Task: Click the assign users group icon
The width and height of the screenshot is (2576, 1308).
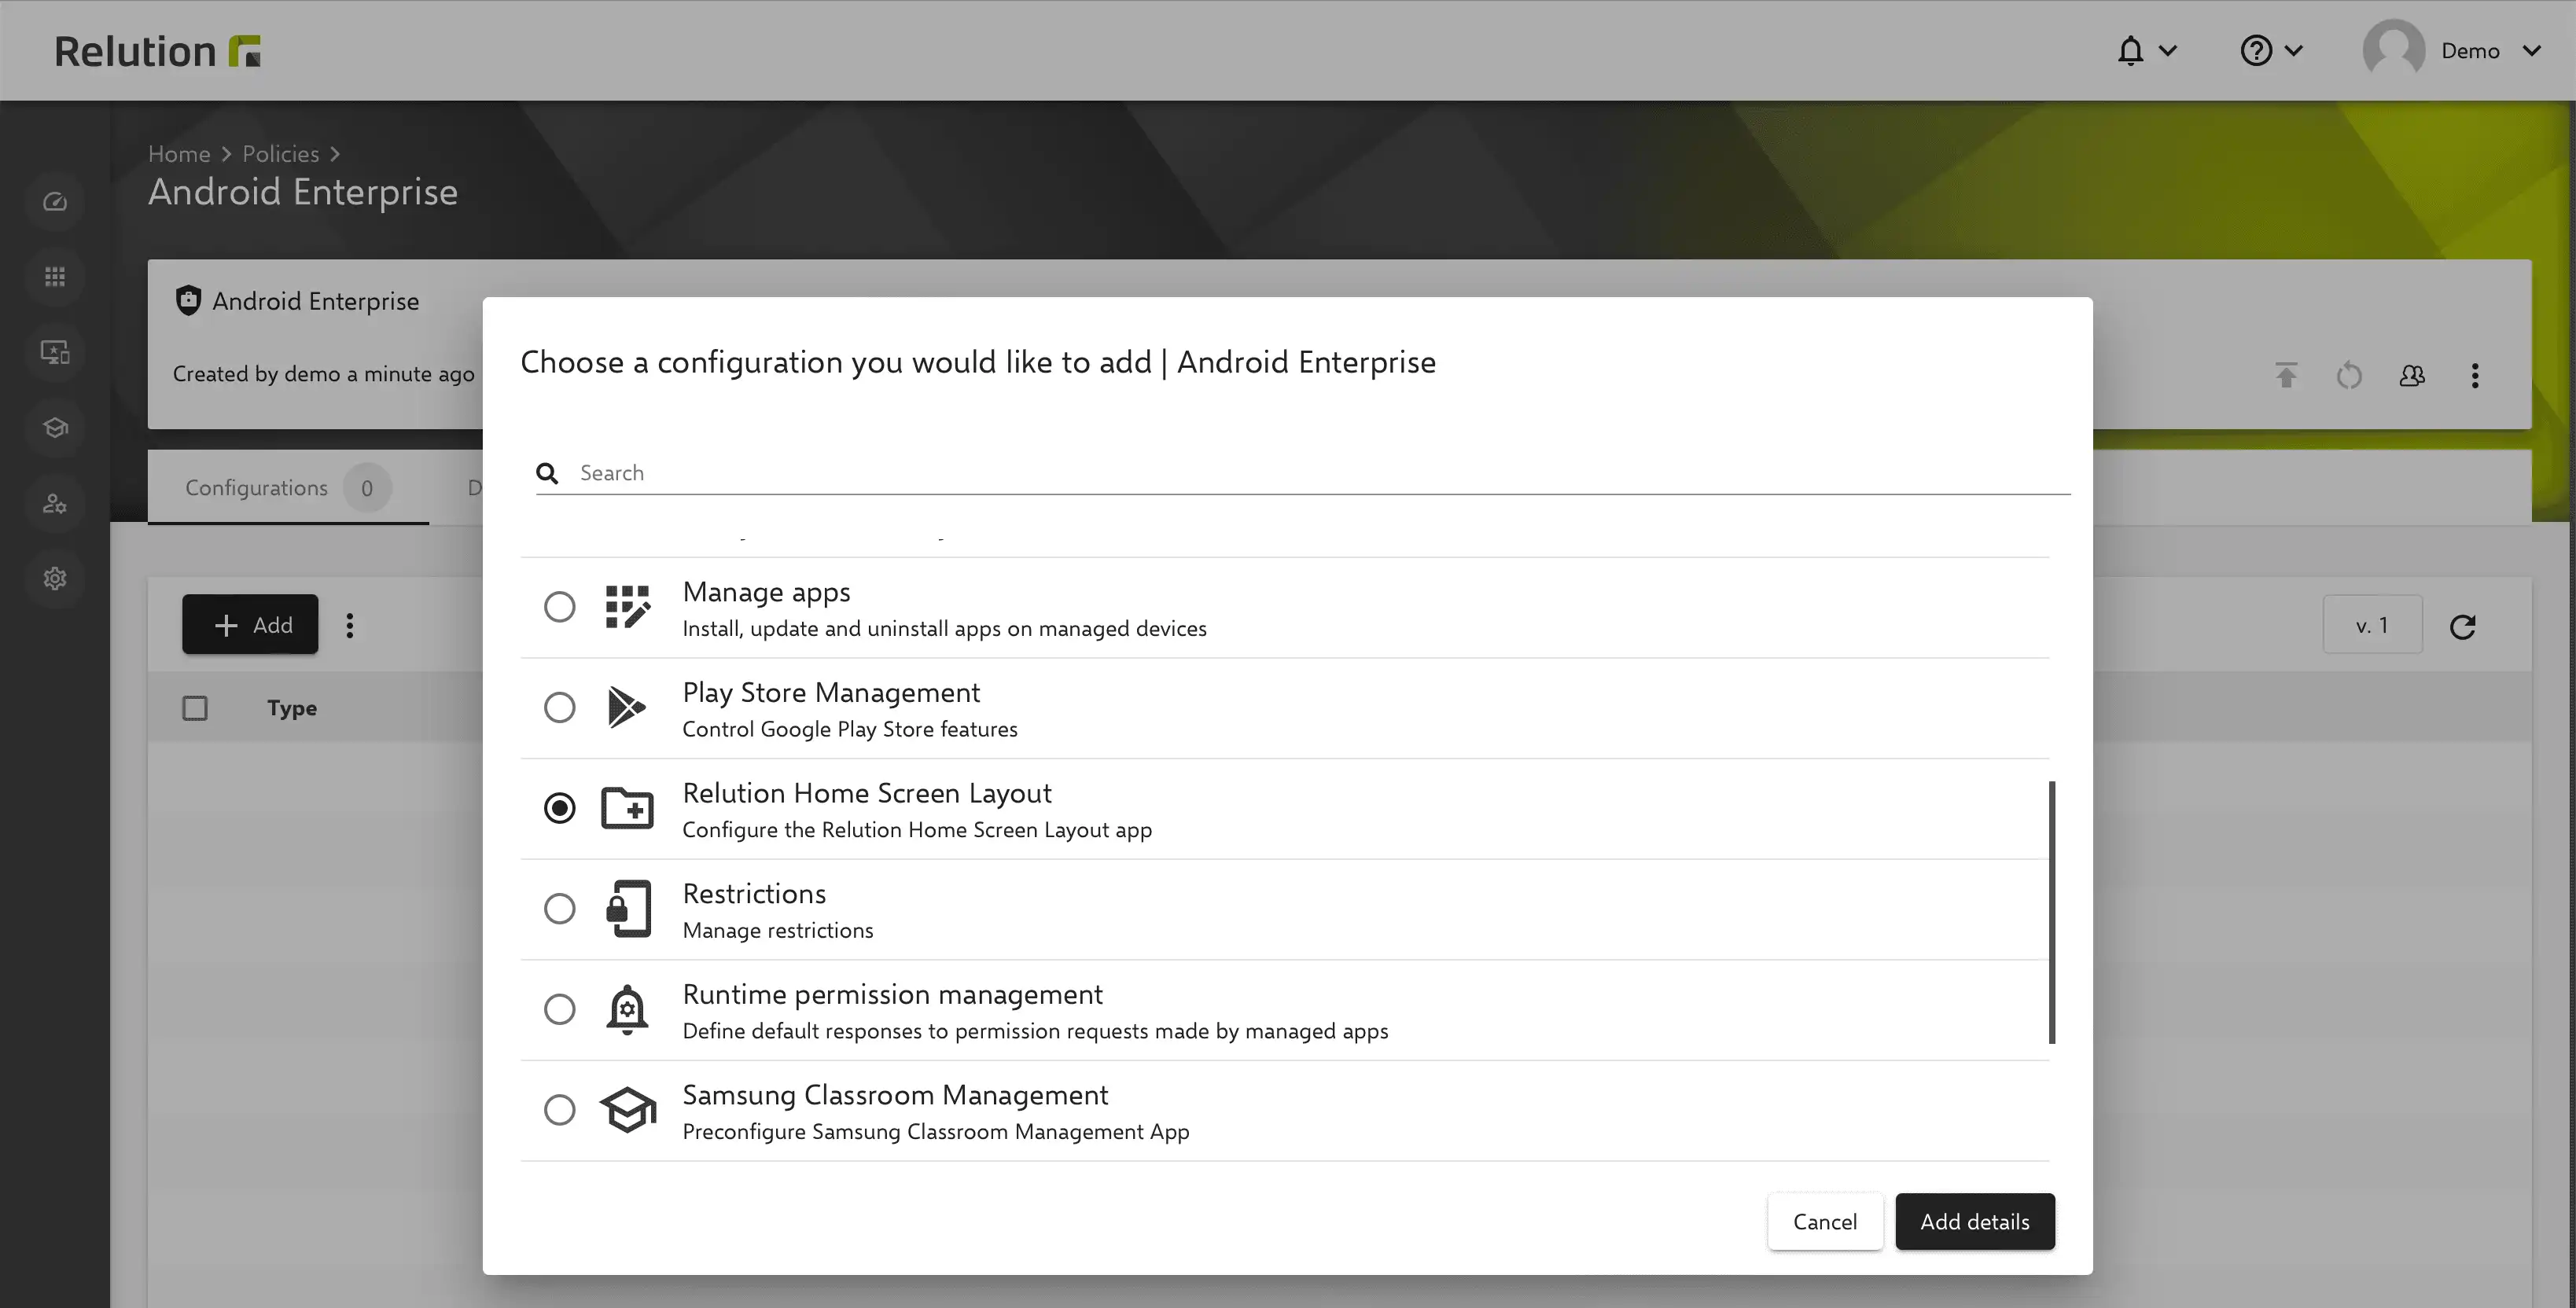Action: point(2412,375)
